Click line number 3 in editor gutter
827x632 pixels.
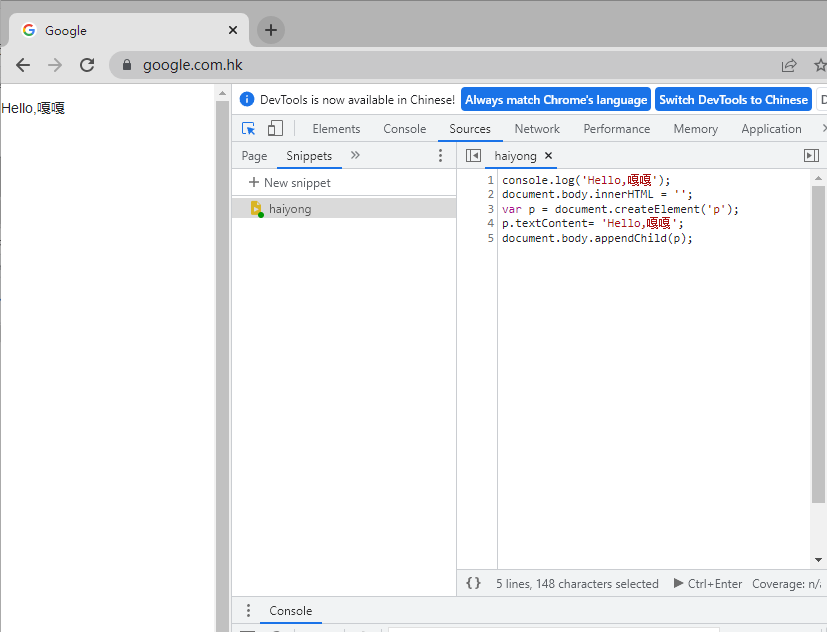tap(491, 209)
